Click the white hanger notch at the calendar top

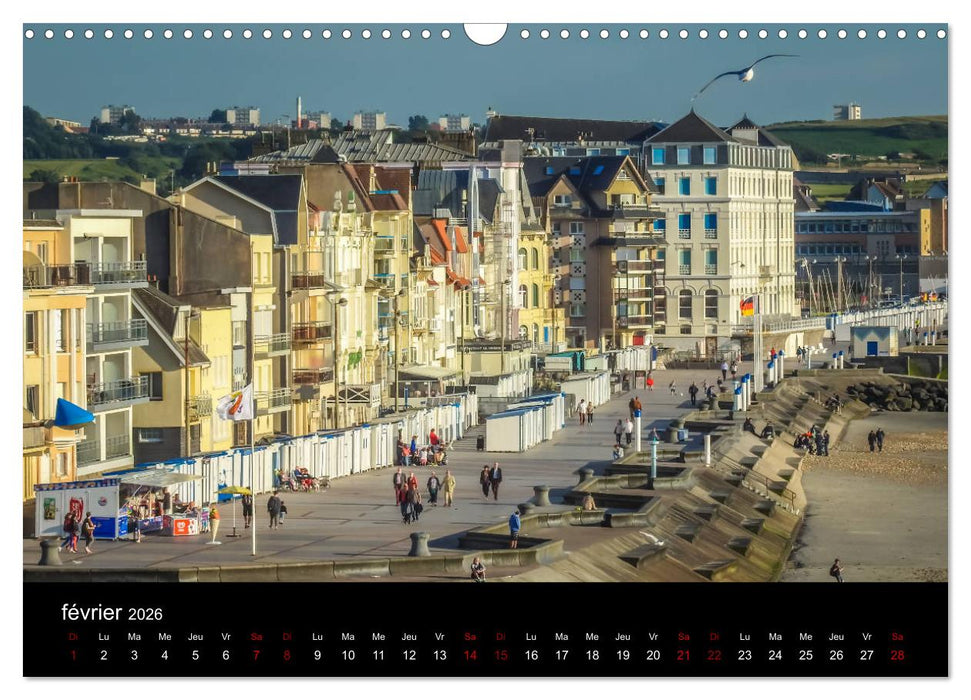tap(485, 30)
